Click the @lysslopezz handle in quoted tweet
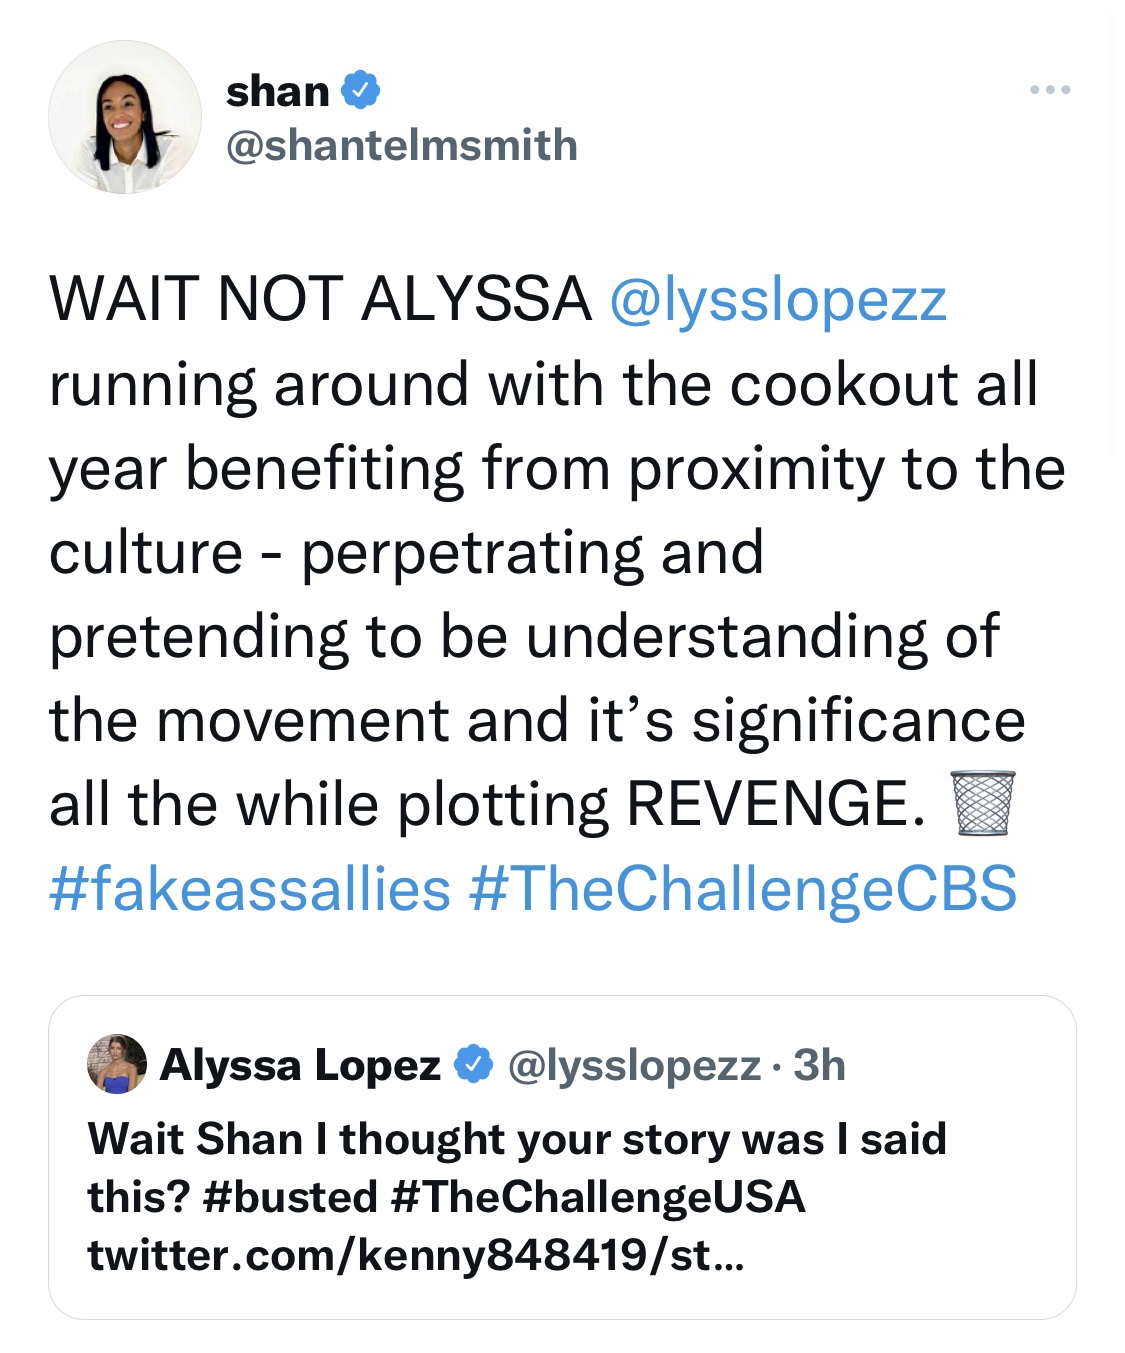1125x1353 pixels. coord(634,1066)
